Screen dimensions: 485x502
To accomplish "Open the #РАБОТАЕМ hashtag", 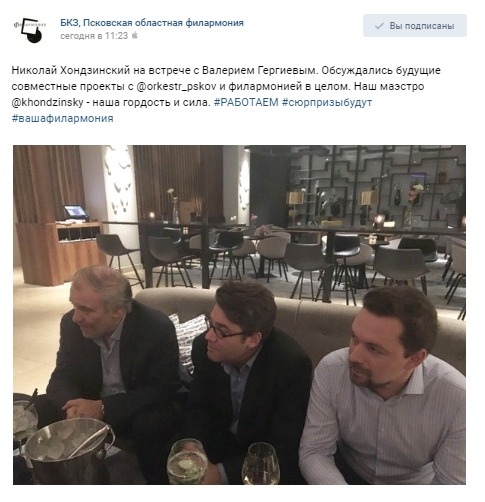I will coord(246,102).
